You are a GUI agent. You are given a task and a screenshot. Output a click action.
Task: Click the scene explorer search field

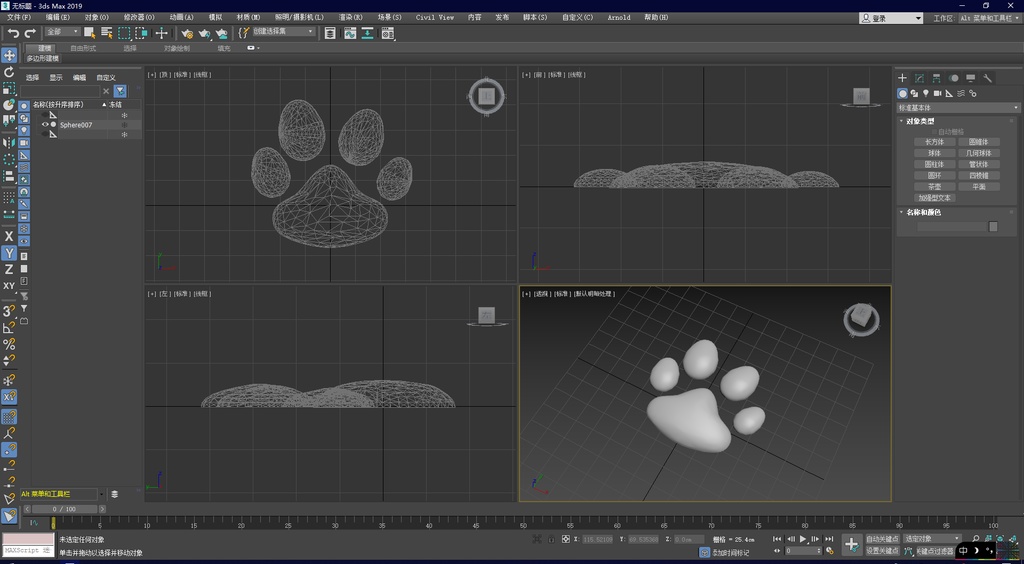coord(59,91)
